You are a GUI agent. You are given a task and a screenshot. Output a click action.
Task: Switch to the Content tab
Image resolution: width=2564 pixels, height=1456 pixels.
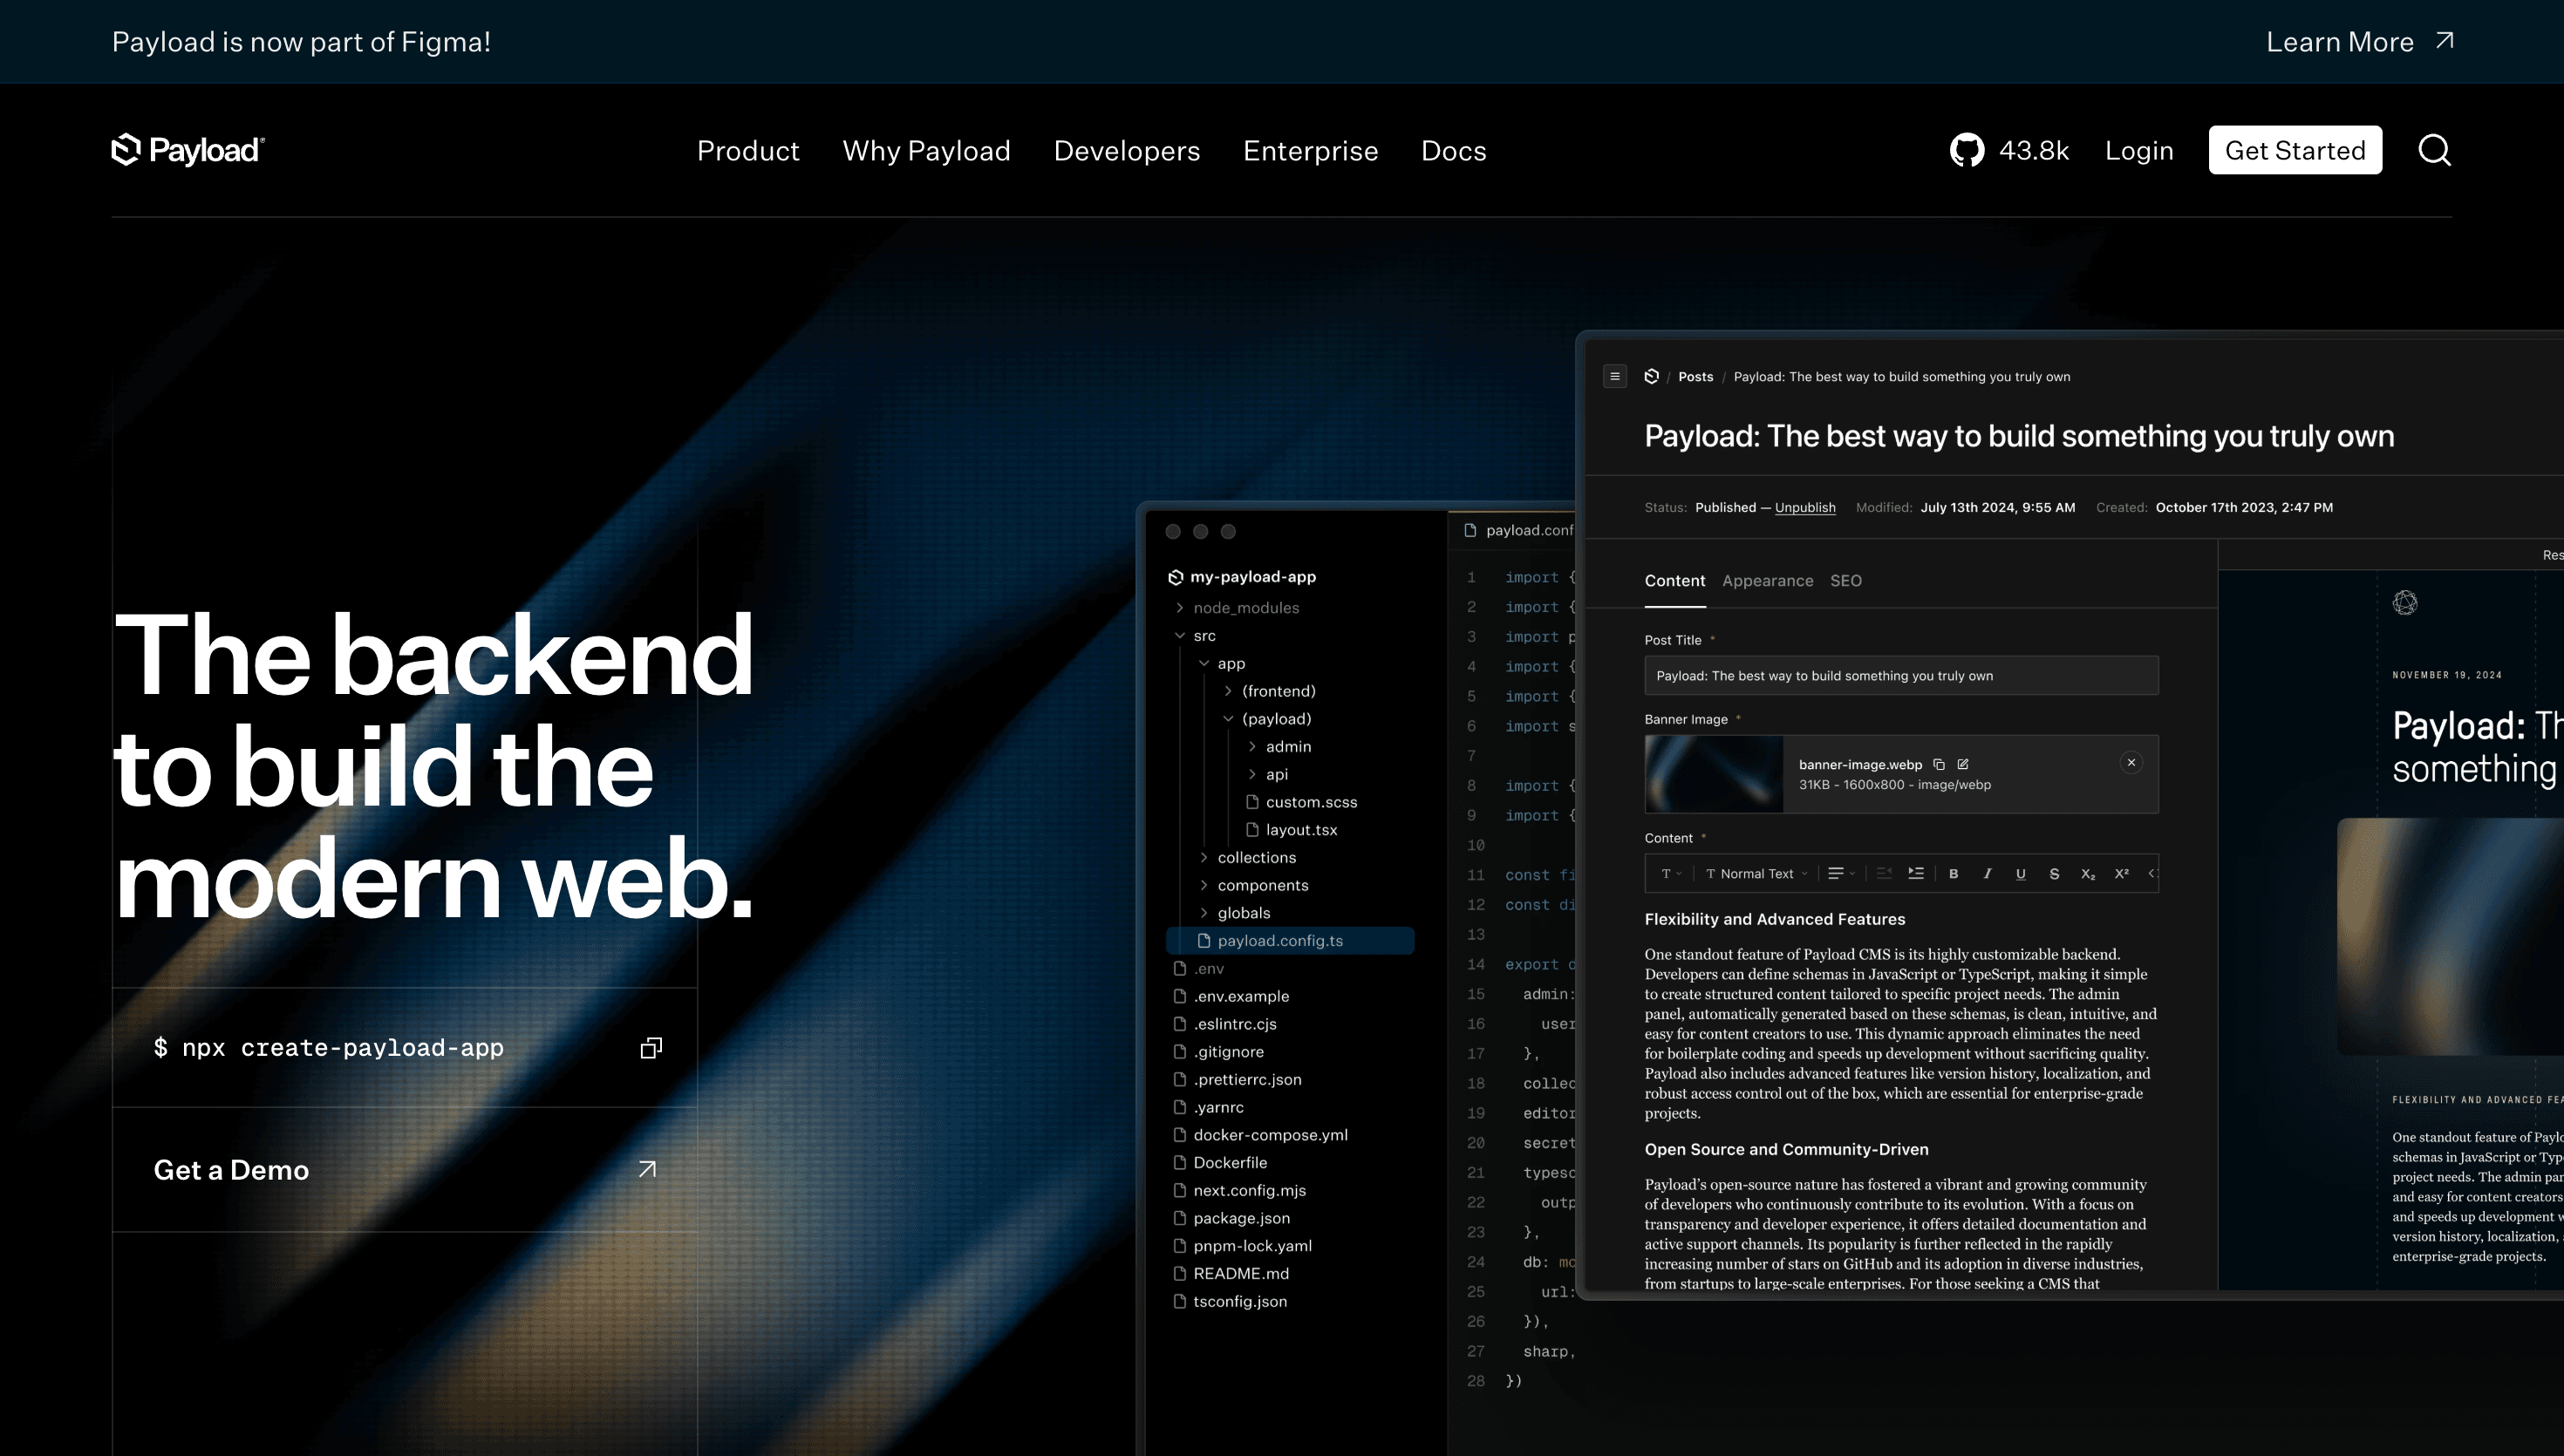[1675, 580]
